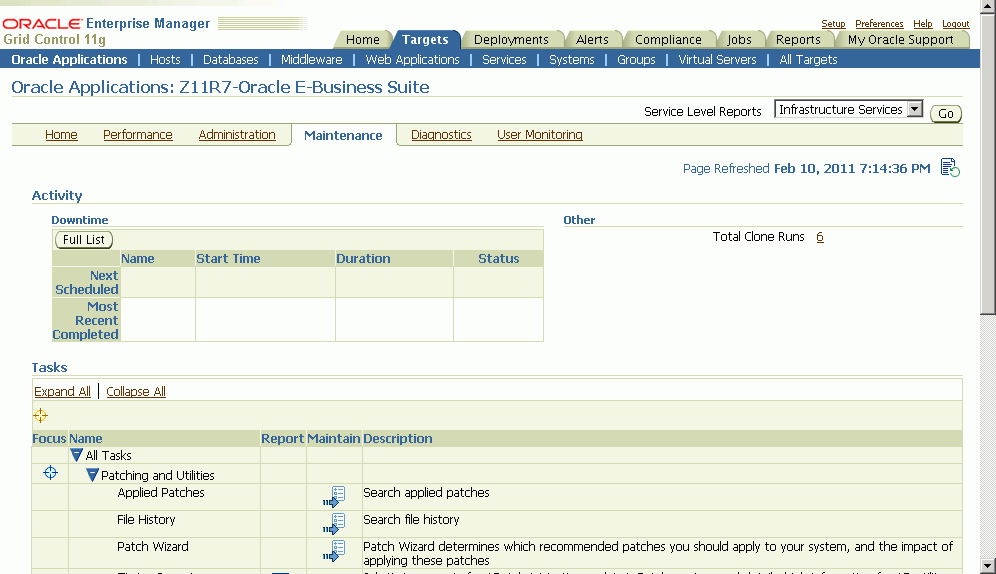Image resolution: width=996 pixels, height=574 pixels.
Task: Click Expand All link
Action: pos(62,391)
